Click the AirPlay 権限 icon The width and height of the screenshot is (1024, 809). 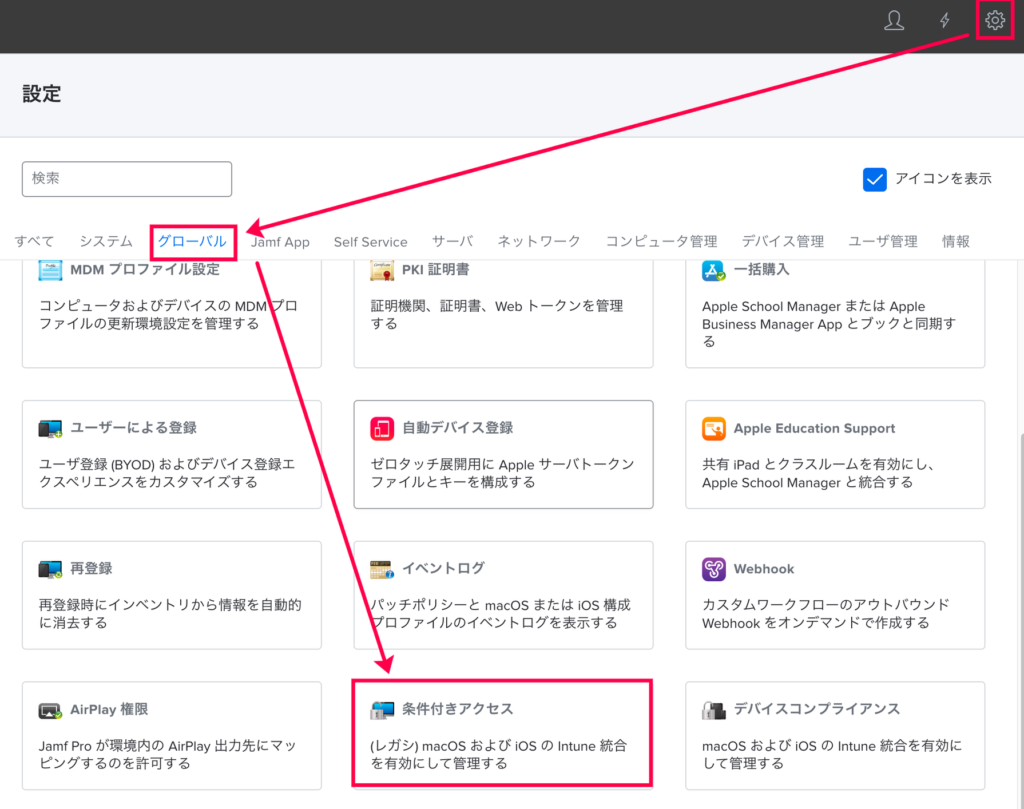[x=50, y=710]
